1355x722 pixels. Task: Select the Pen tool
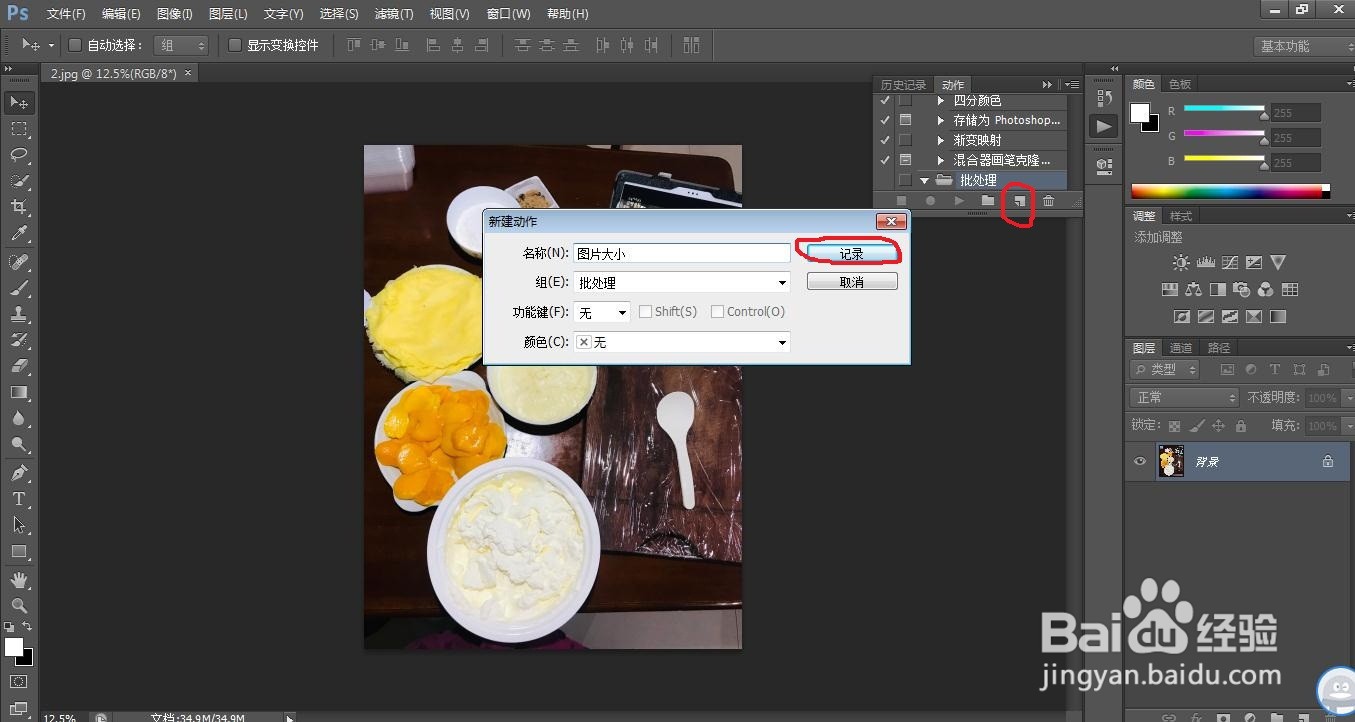(x=19, y=472)
